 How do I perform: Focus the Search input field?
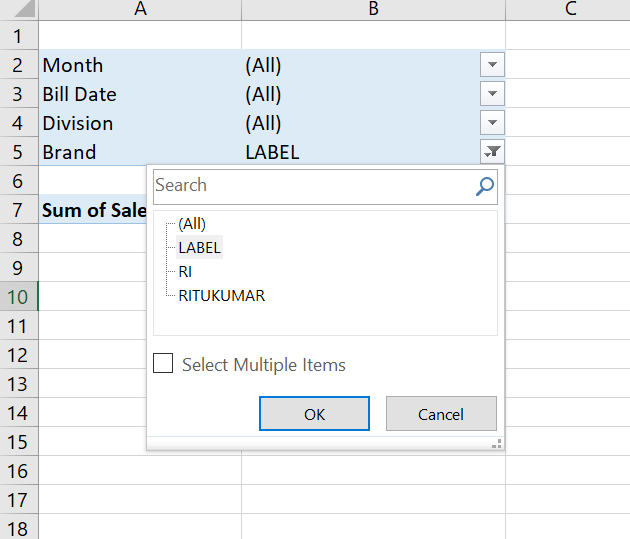[313, 186]
